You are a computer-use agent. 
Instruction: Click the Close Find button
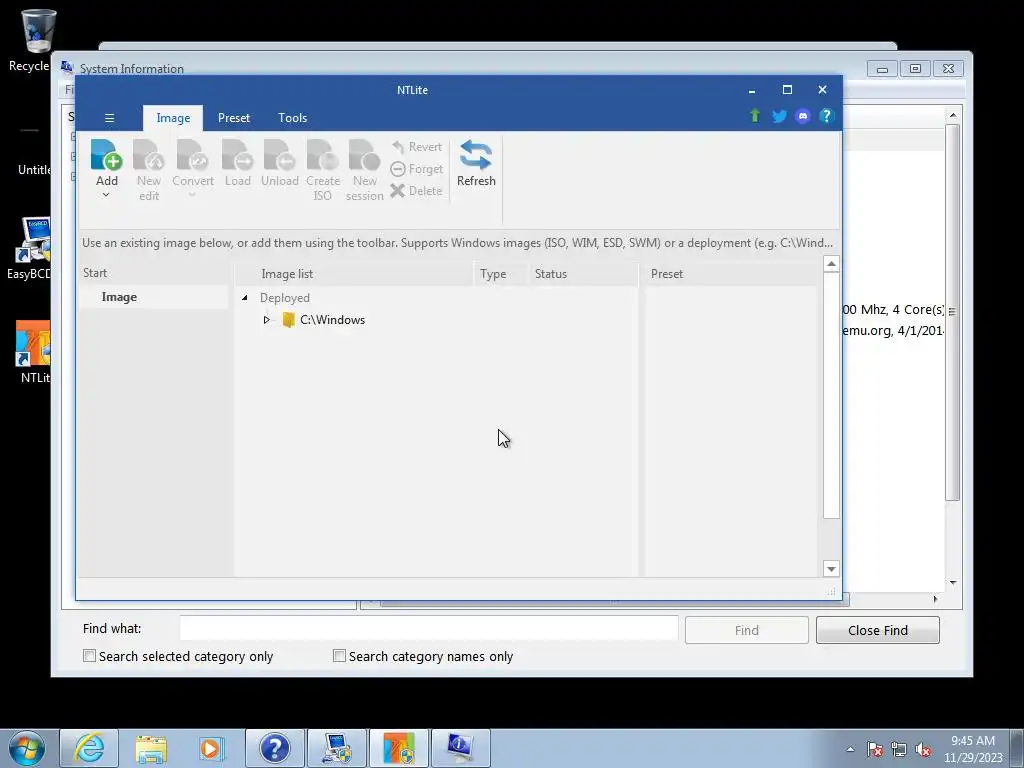(x=878, y=630)
